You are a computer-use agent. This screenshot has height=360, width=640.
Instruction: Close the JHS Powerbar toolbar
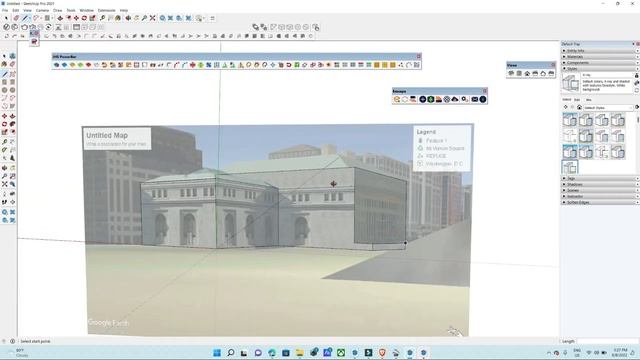click(x=418, y=56)
